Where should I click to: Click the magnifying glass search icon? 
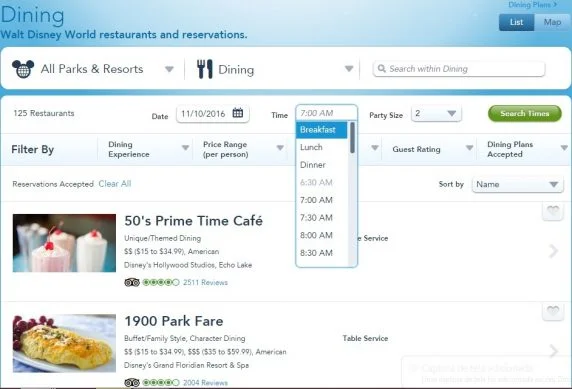point(382,69)
